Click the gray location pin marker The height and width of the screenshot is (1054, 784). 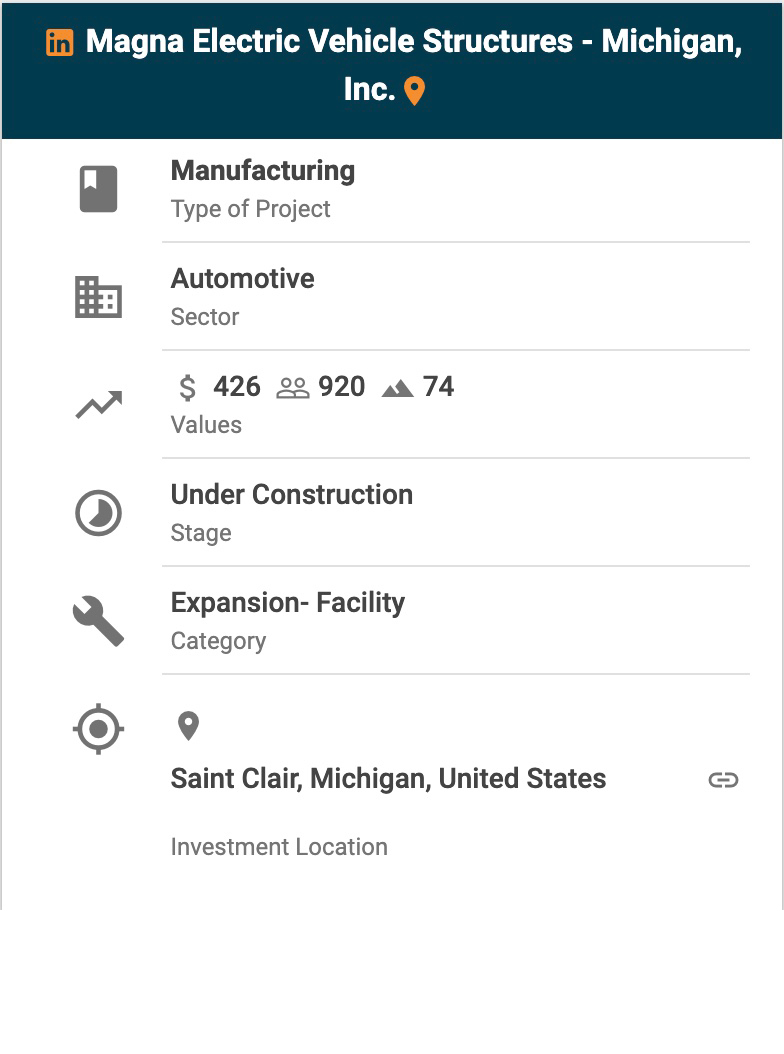pos(188,726)
